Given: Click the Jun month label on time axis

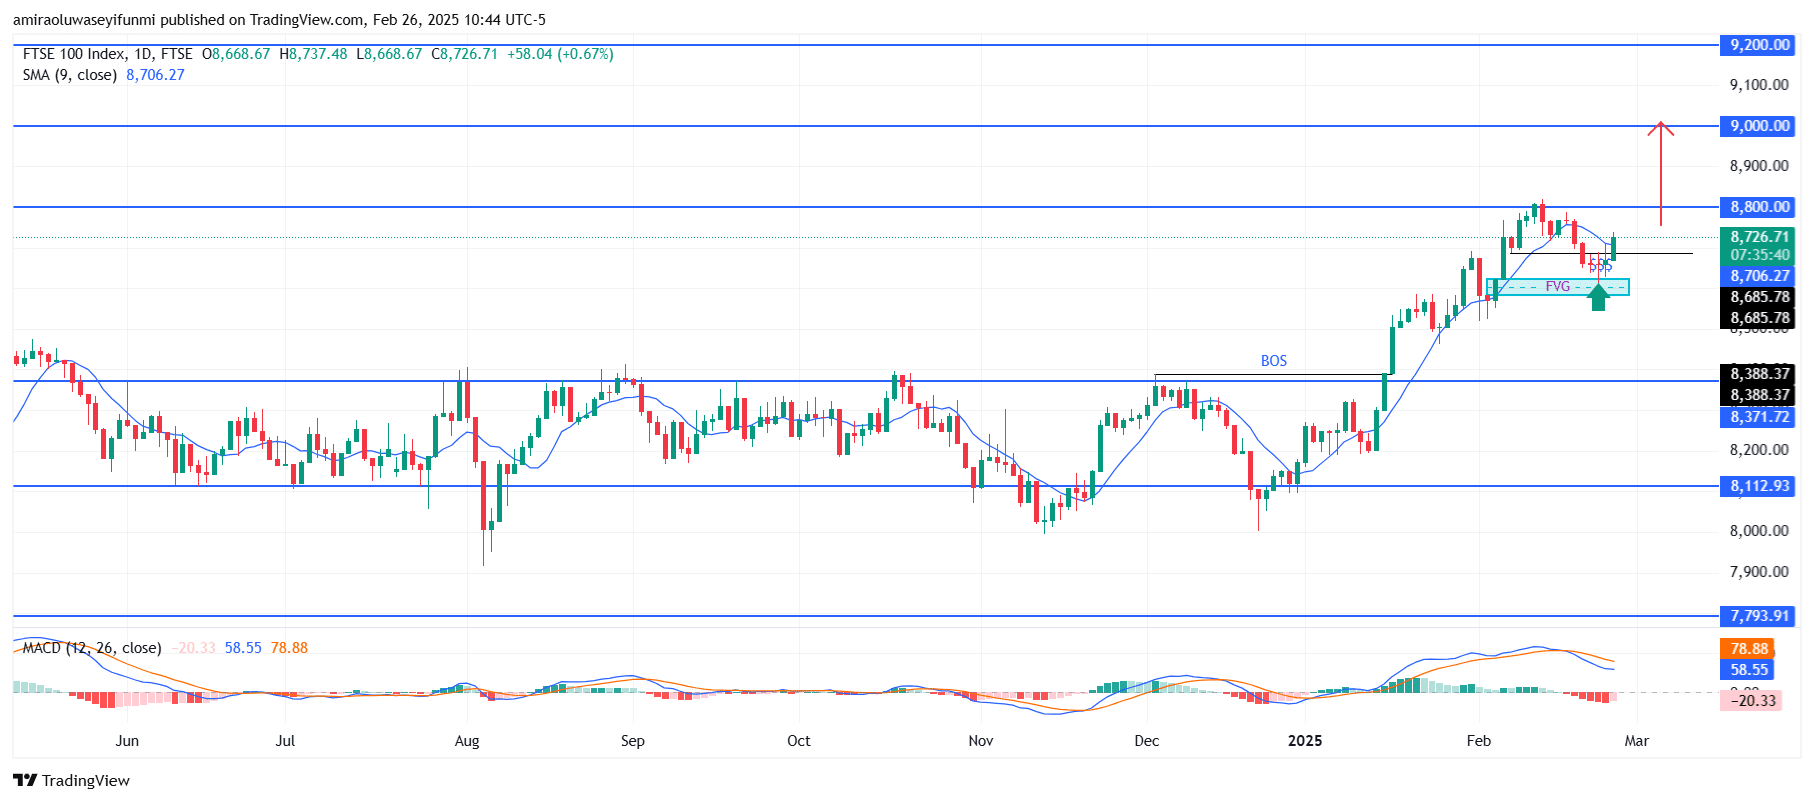Looking at the screenshot, I should point(127,741).
